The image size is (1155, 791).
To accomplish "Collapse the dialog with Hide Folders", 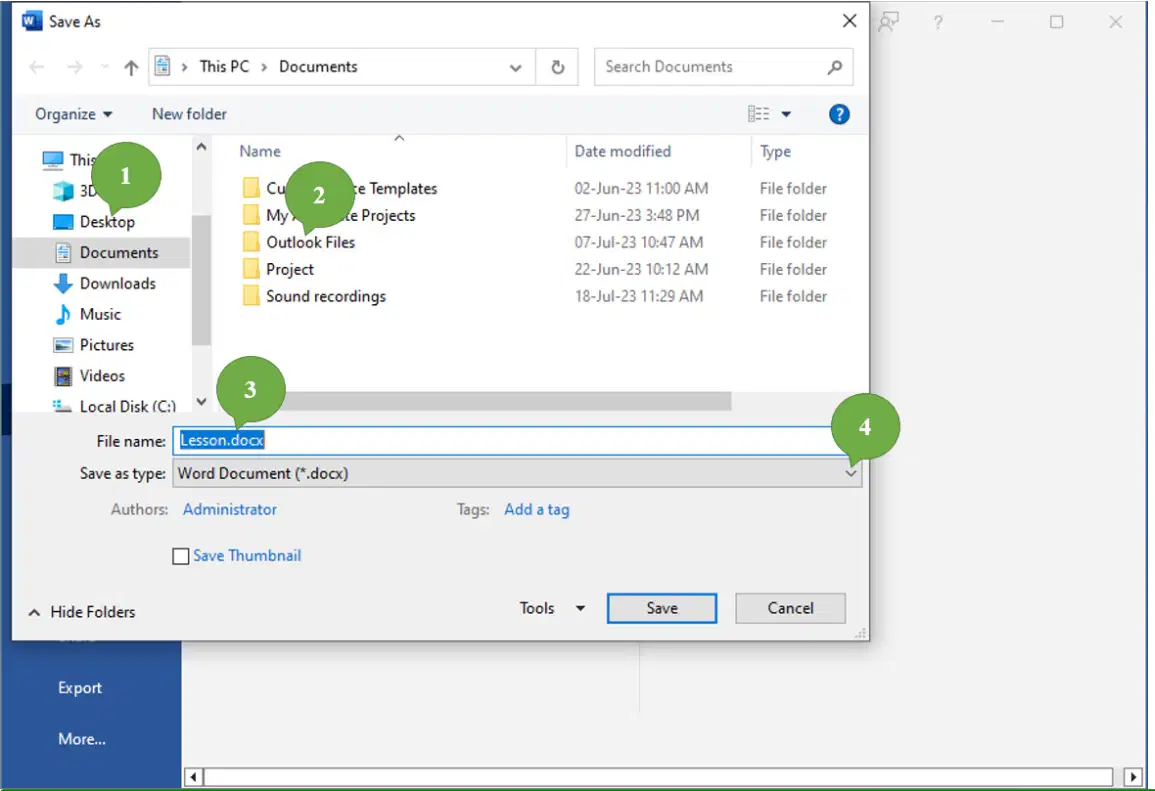I will click(x=82, y=612).
